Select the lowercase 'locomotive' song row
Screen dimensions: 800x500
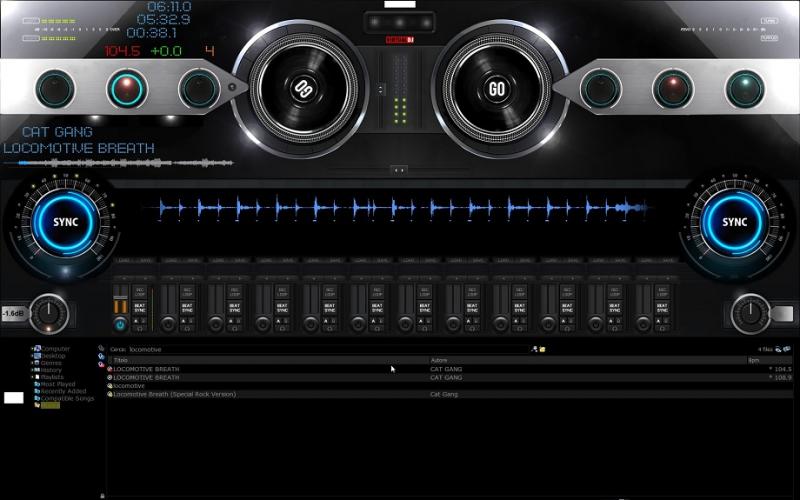(449, 386)
